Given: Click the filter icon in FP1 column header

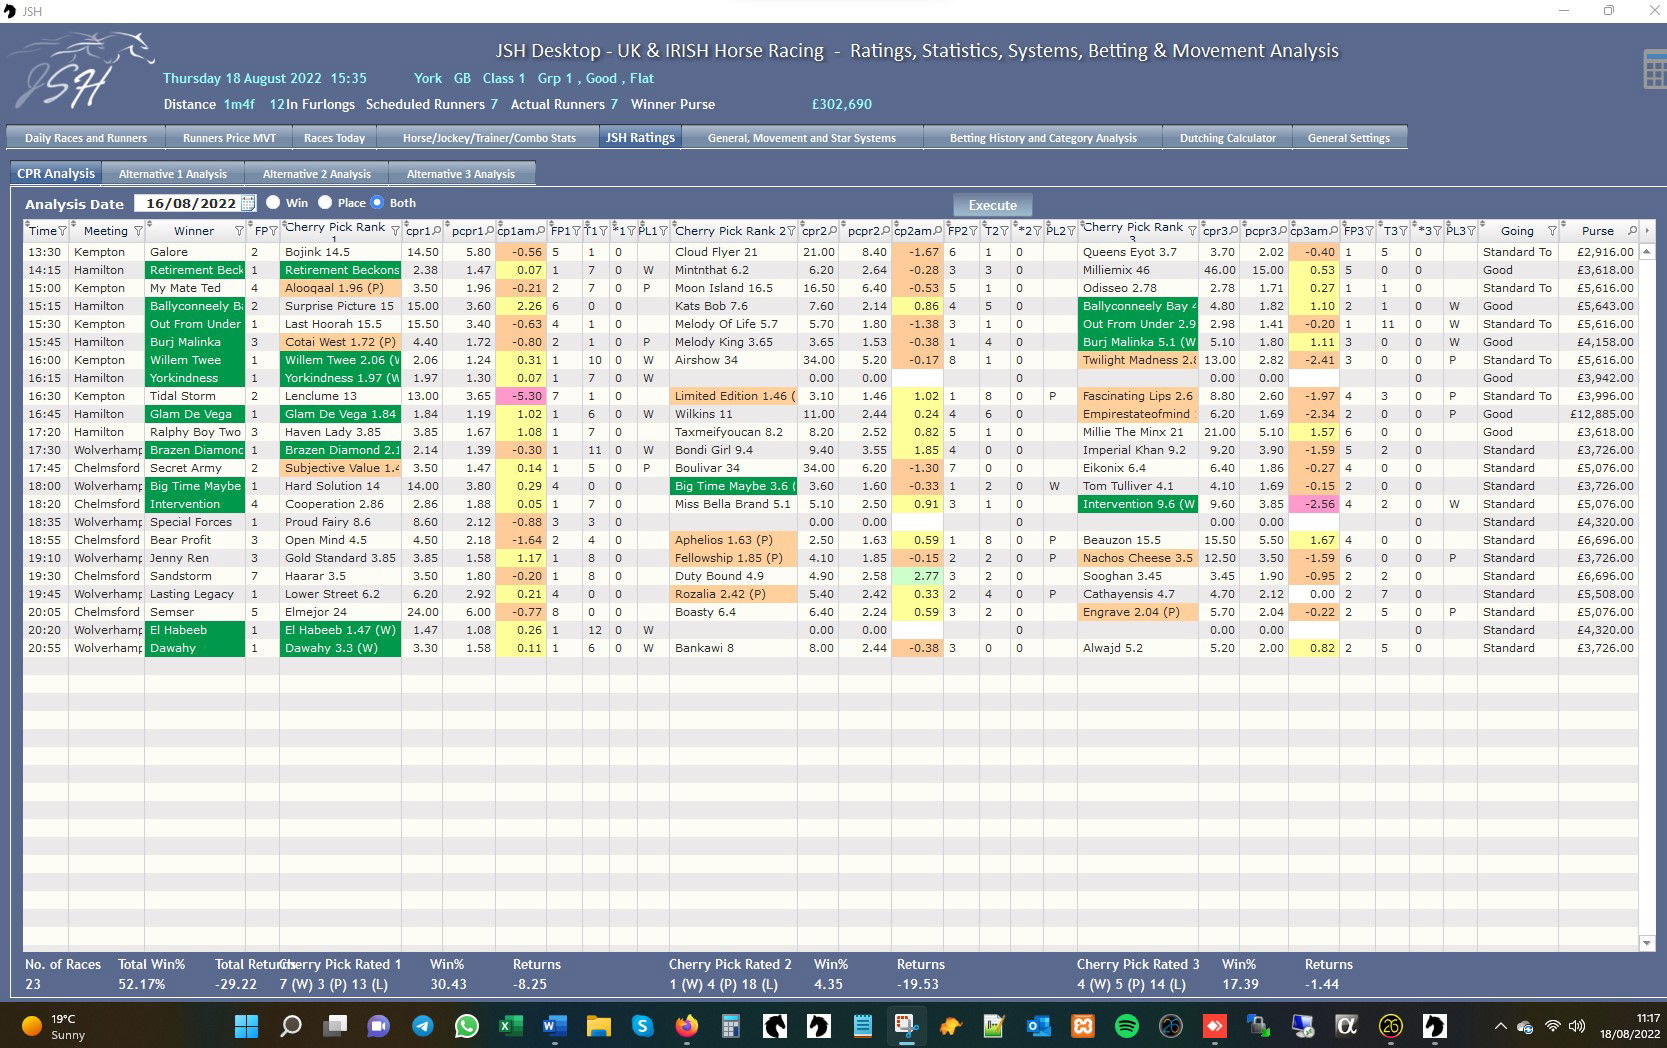Looking at the screenshot, I should [576, 231].
